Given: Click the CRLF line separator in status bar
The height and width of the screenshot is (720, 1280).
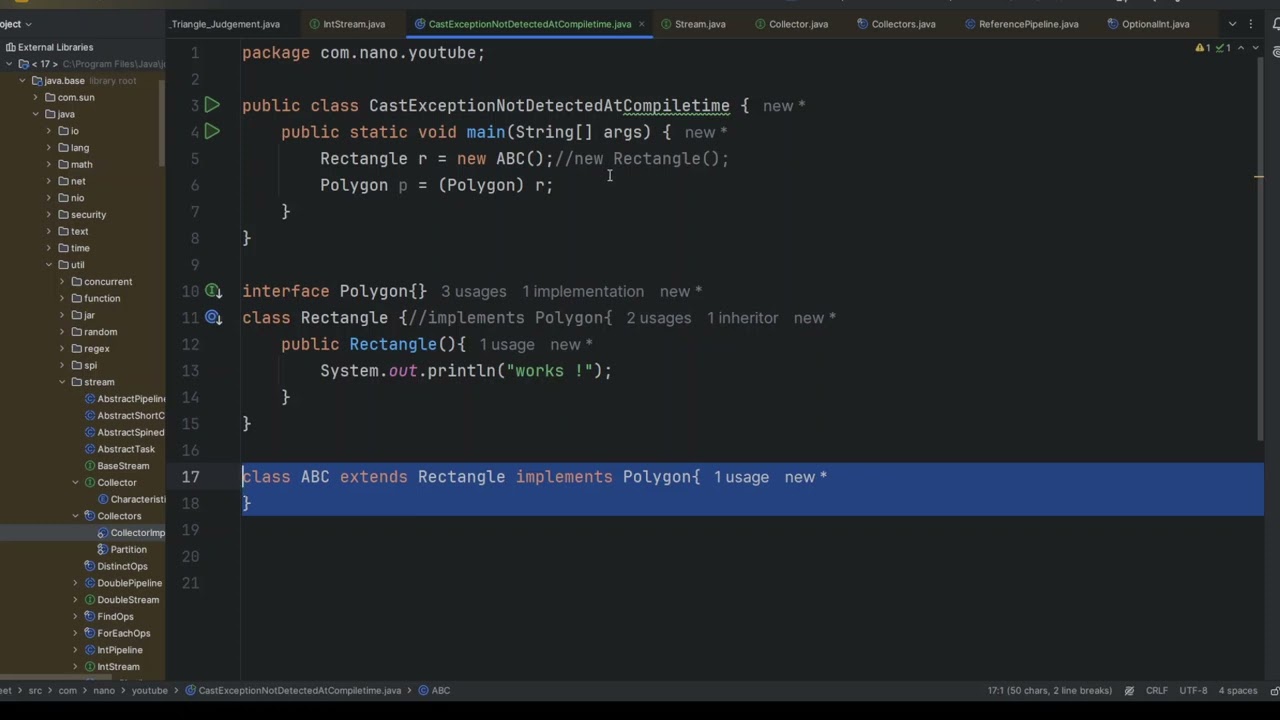Looking at the screenshot, I should pyautogui.click(x=1157, y=690).
